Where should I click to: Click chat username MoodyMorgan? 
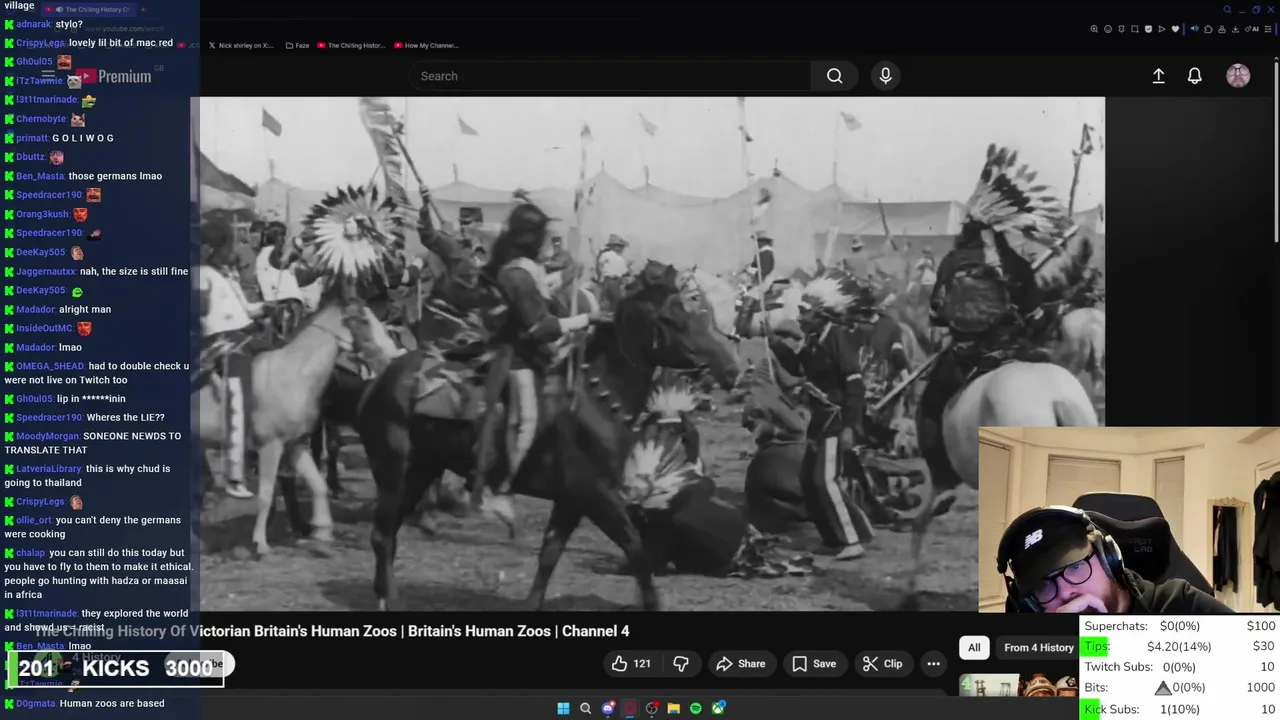(x=47, y=436)
